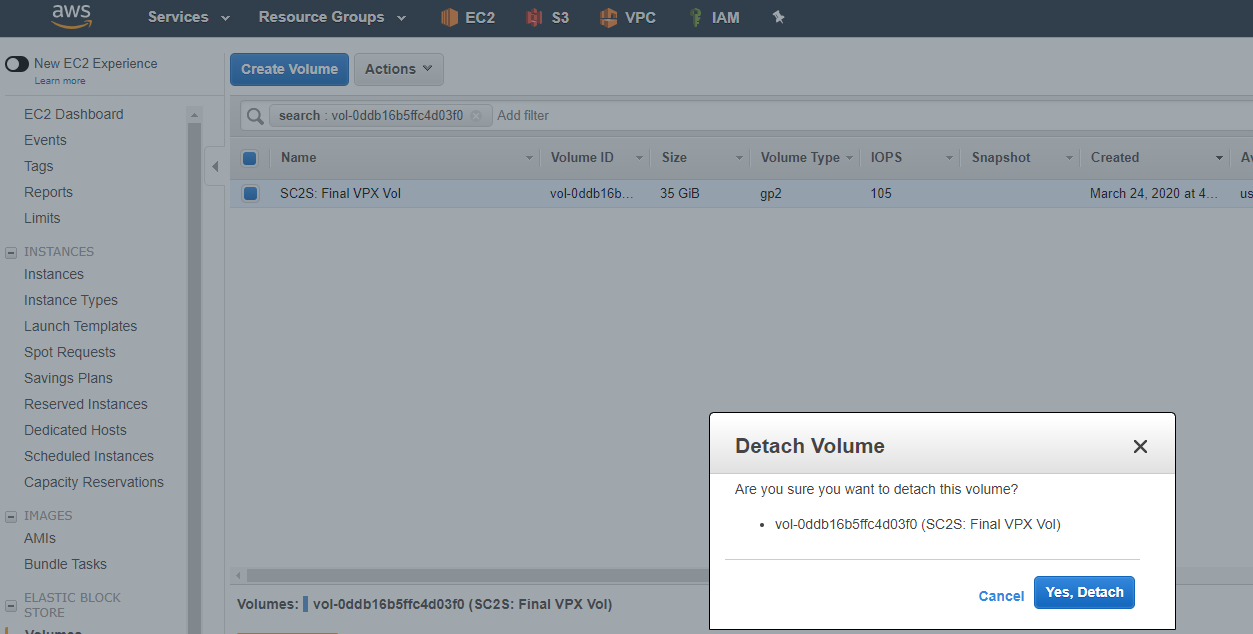Viewport: 1253px width, 634px height.
Task: Click the vol-0ddb16b… Volume ID cell
Action: tap(592, 194)
